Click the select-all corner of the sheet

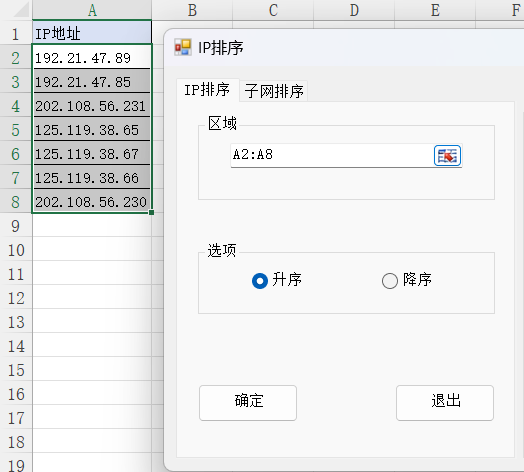coord(16,9)
